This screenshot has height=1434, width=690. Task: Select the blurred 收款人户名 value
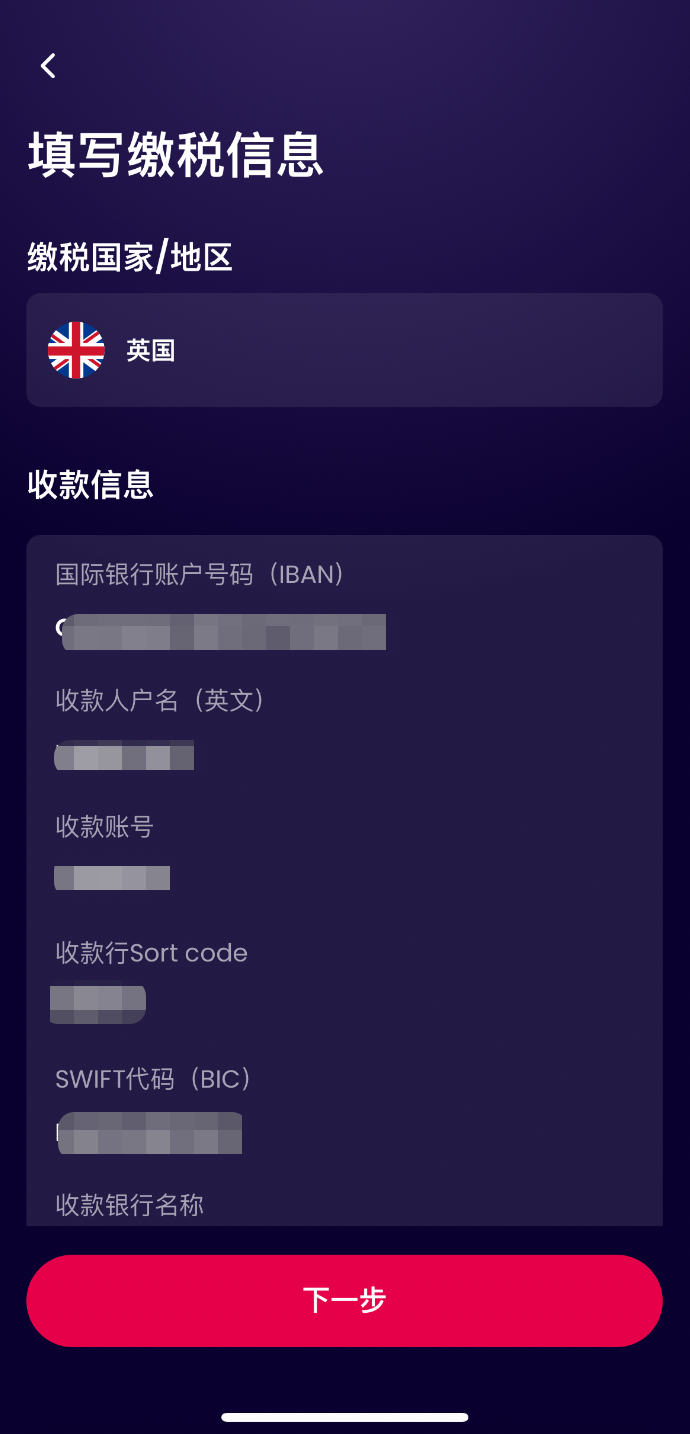tap(124, 755)
